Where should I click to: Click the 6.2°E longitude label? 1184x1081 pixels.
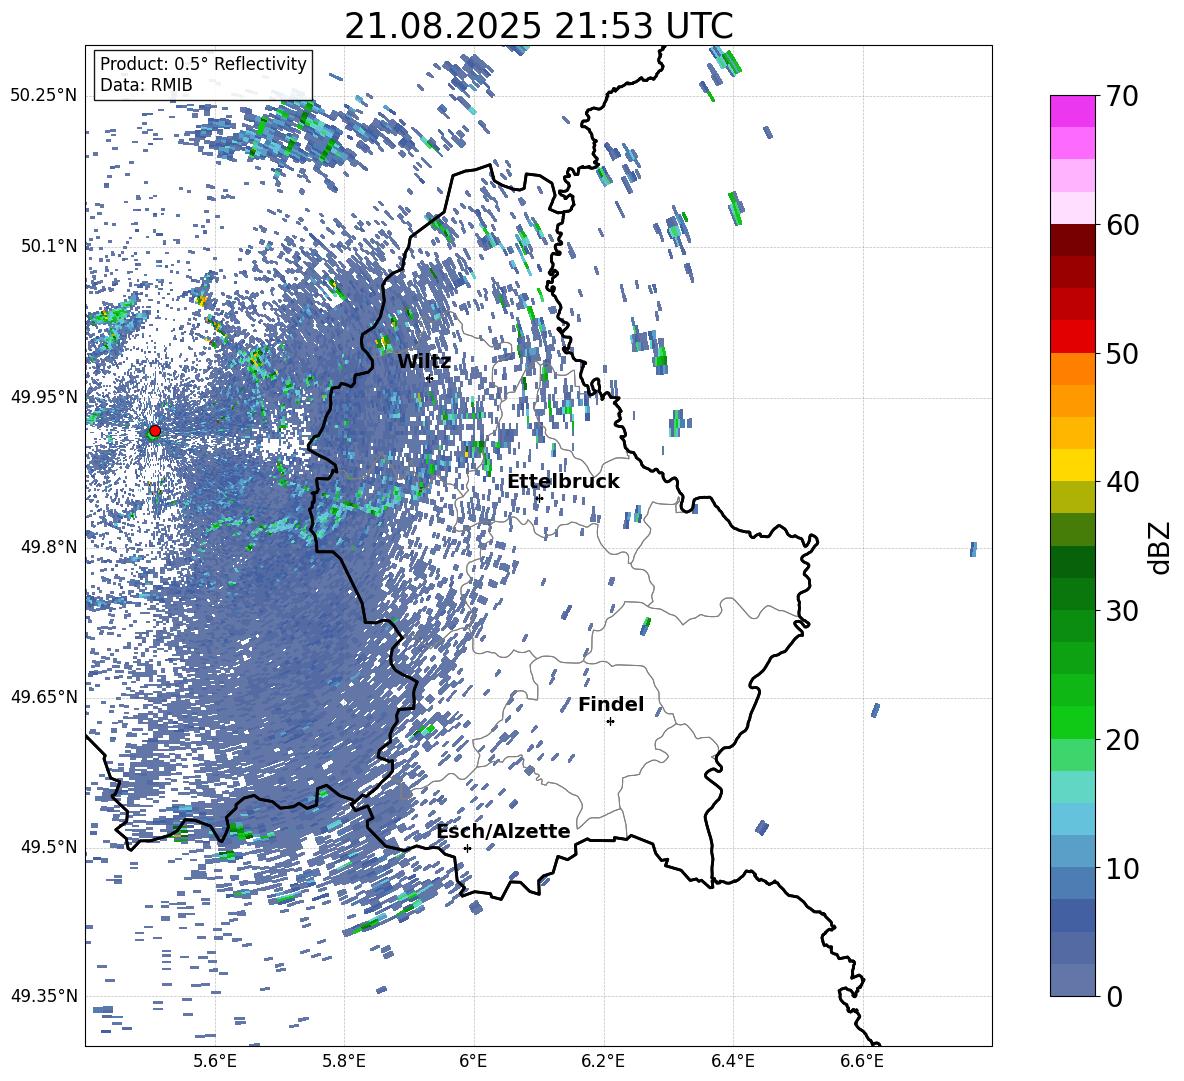pyautogui.click(x=603, y=1061)
